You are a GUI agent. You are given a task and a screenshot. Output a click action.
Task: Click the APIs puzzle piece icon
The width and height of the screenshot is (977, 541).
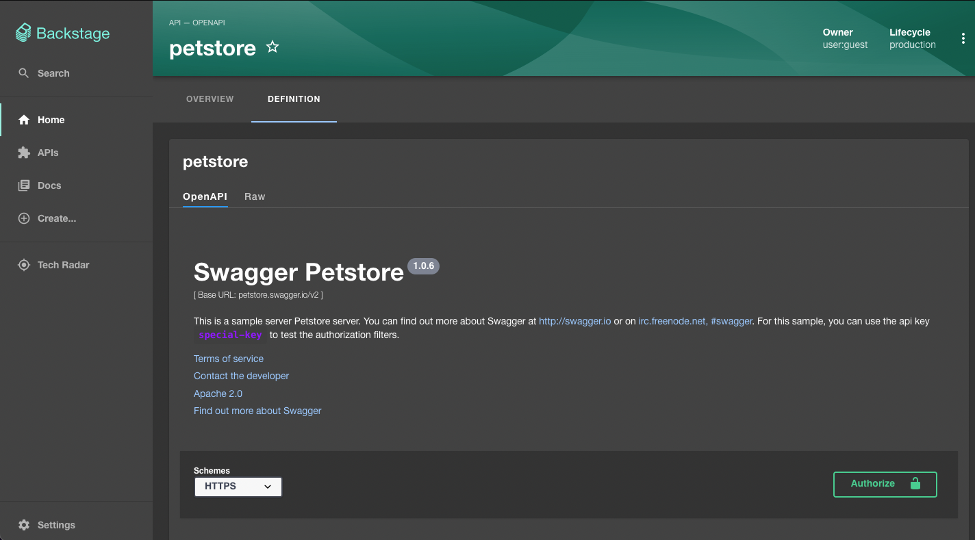(x=24, y=153)
